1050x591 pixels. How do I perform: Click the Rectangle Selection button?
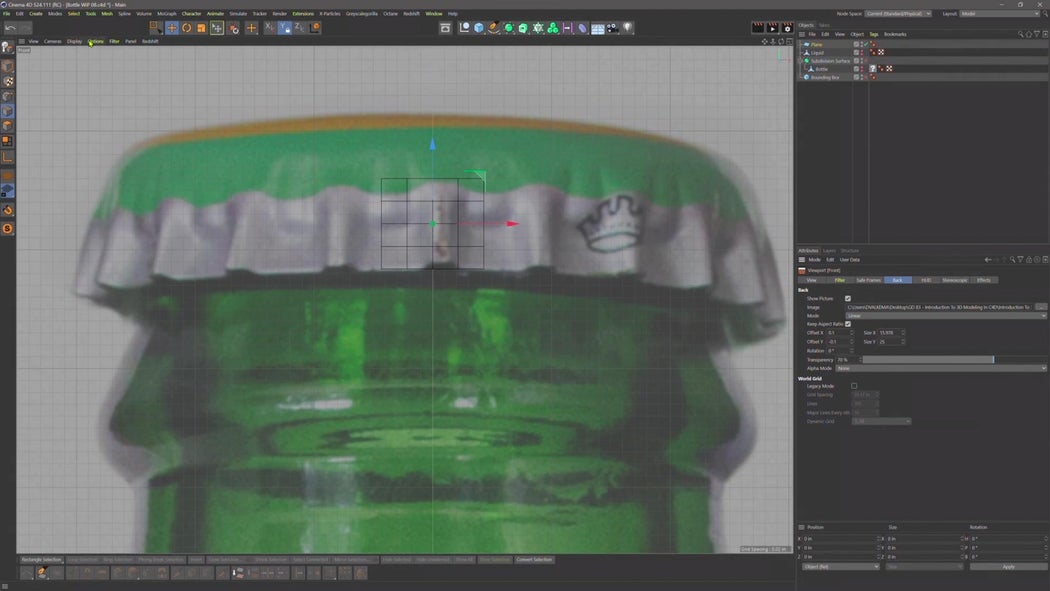[x=41, y=560]
